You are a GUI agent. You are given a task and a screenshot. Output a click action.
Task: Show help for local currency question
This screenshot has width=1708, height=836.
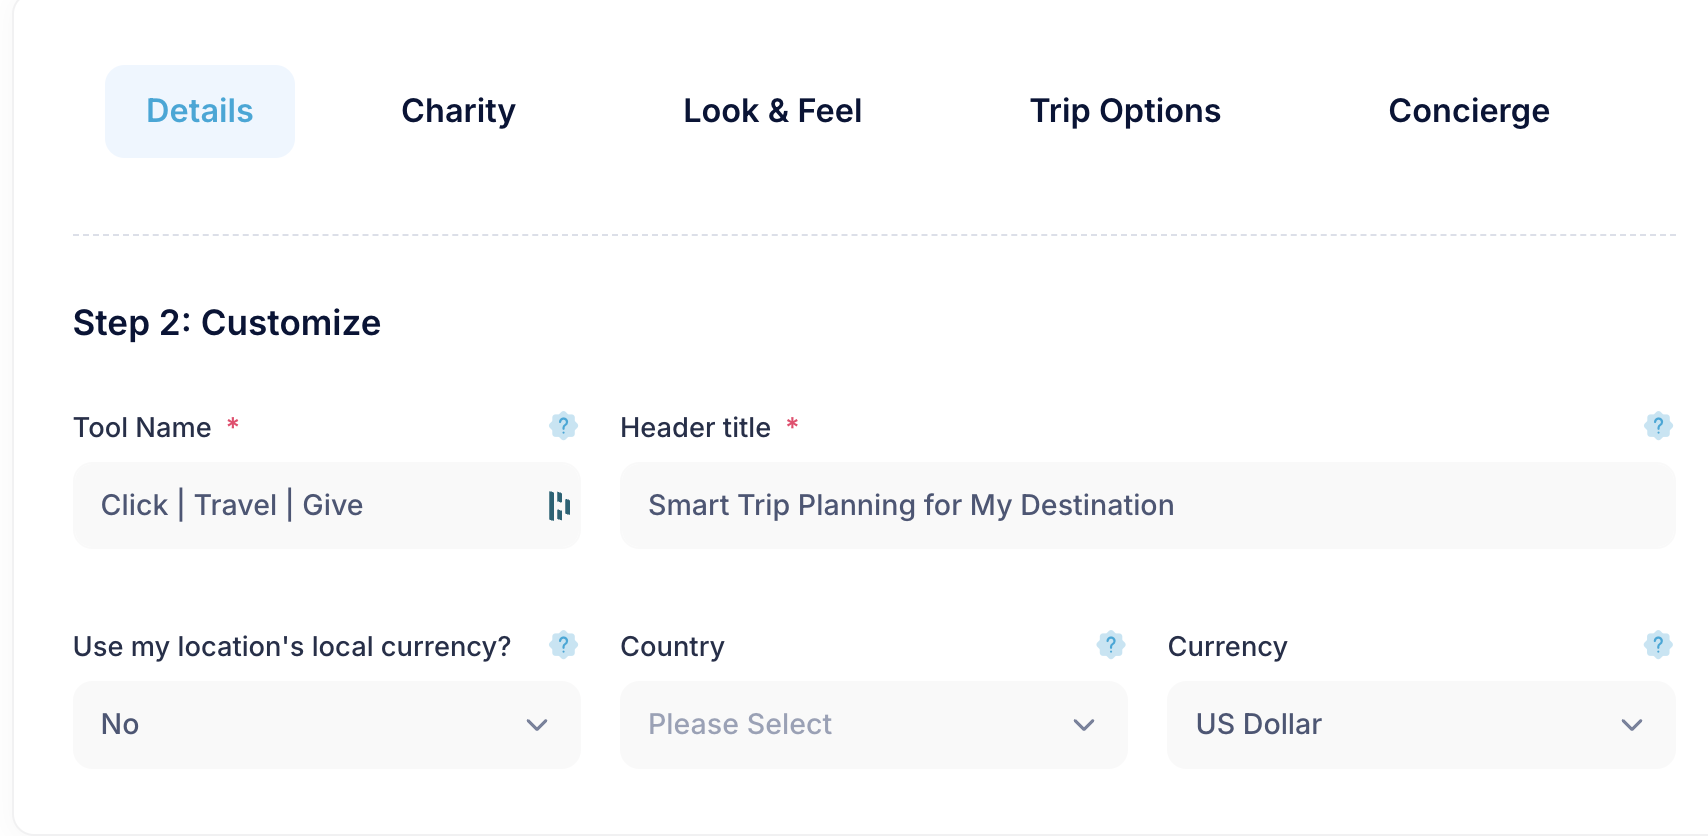click(x=563, y=645)
